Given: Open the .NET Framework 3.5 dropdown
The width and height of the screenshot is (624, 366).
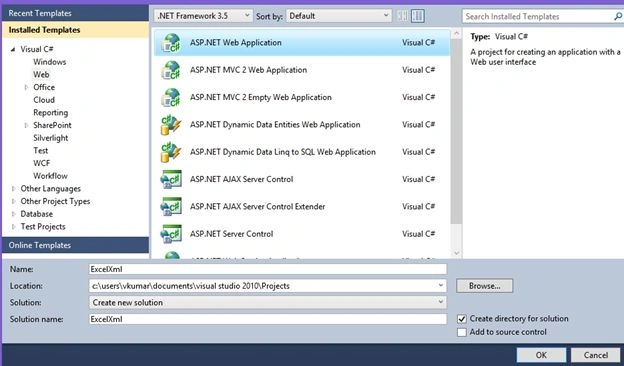Looking at the screenshot, I should tap(203, 16).
